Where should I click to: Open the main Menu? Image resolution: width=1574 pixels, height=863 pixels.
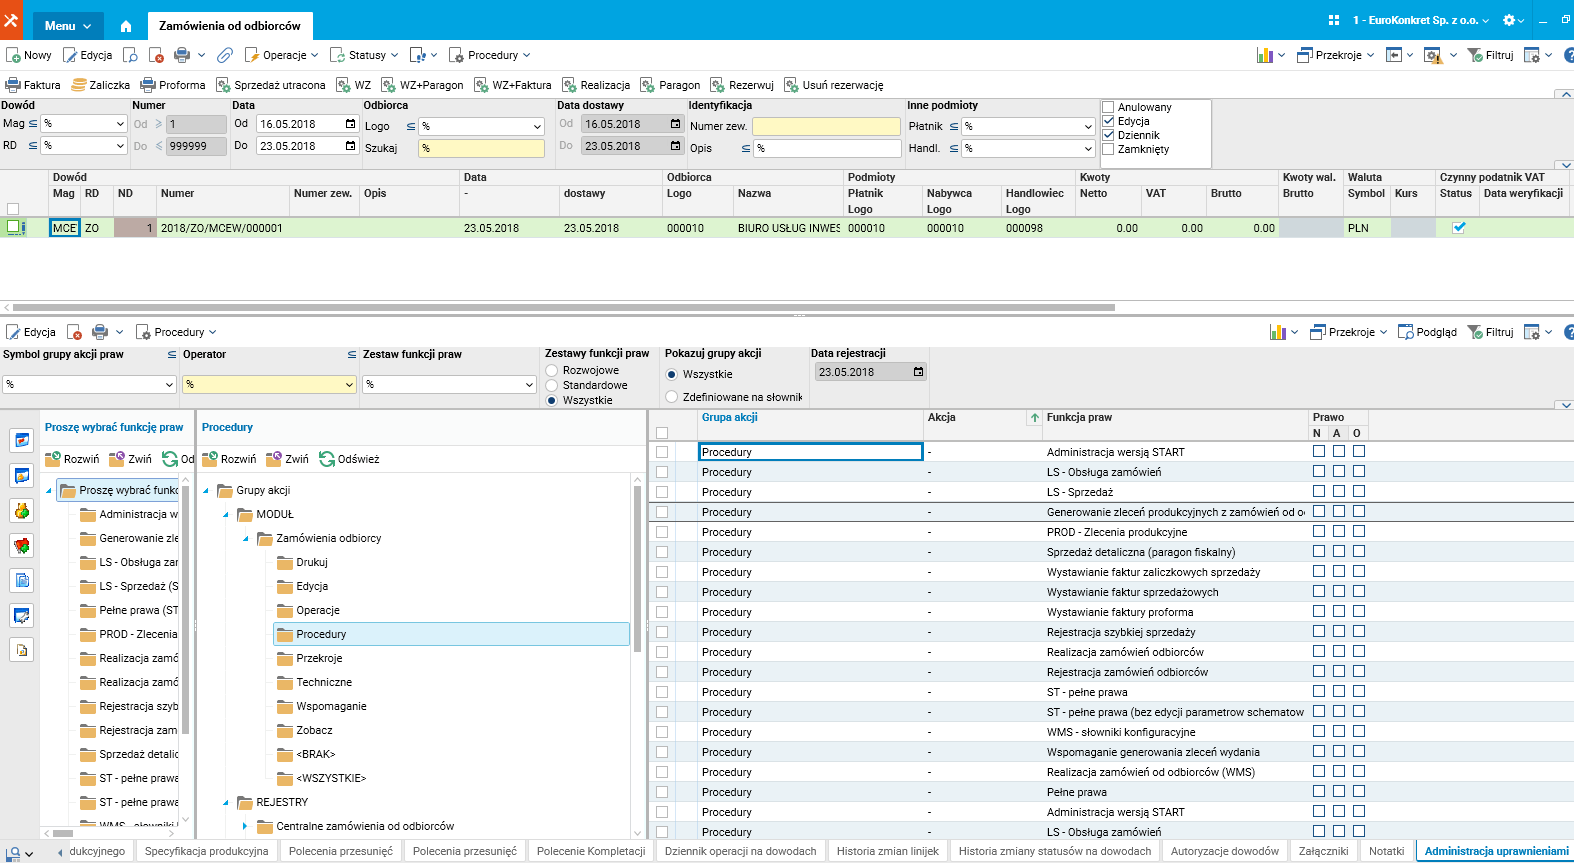pos(67,26)
